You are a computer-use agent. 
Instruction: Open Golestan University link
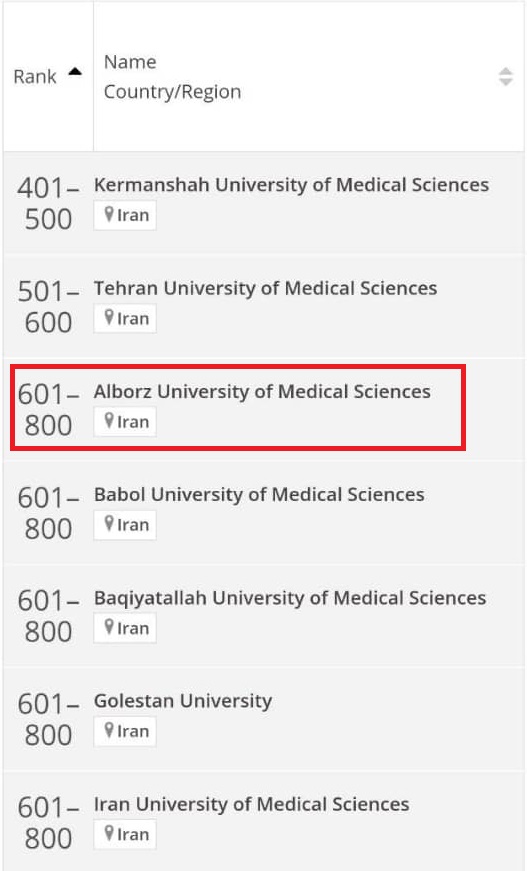183,701
